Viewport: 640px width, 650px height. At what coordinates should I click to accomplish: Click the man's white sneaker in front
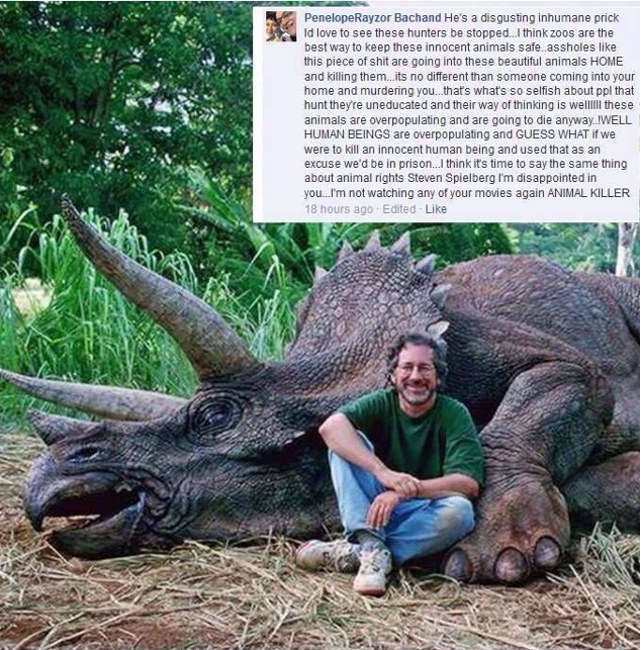pos(373,572)
